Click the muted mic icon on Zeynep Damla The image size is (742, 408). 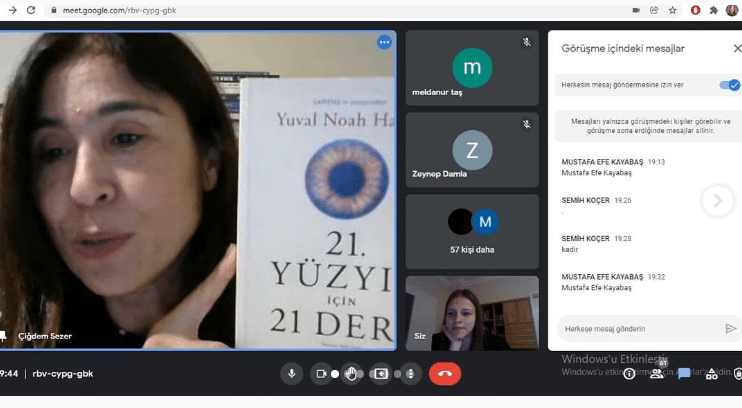point(527,124)
